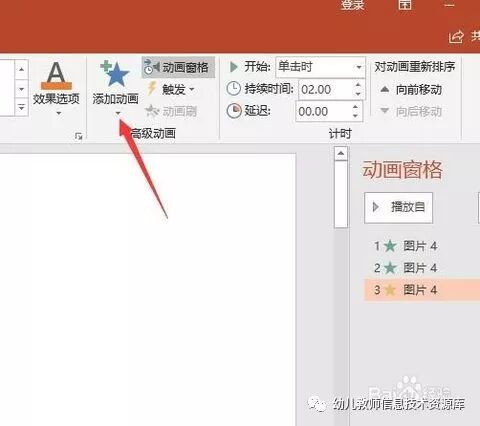This screenshot has height=426, width=480.
Task: Decrease delay with the down stepper
Action: click(x=356, y=116)
